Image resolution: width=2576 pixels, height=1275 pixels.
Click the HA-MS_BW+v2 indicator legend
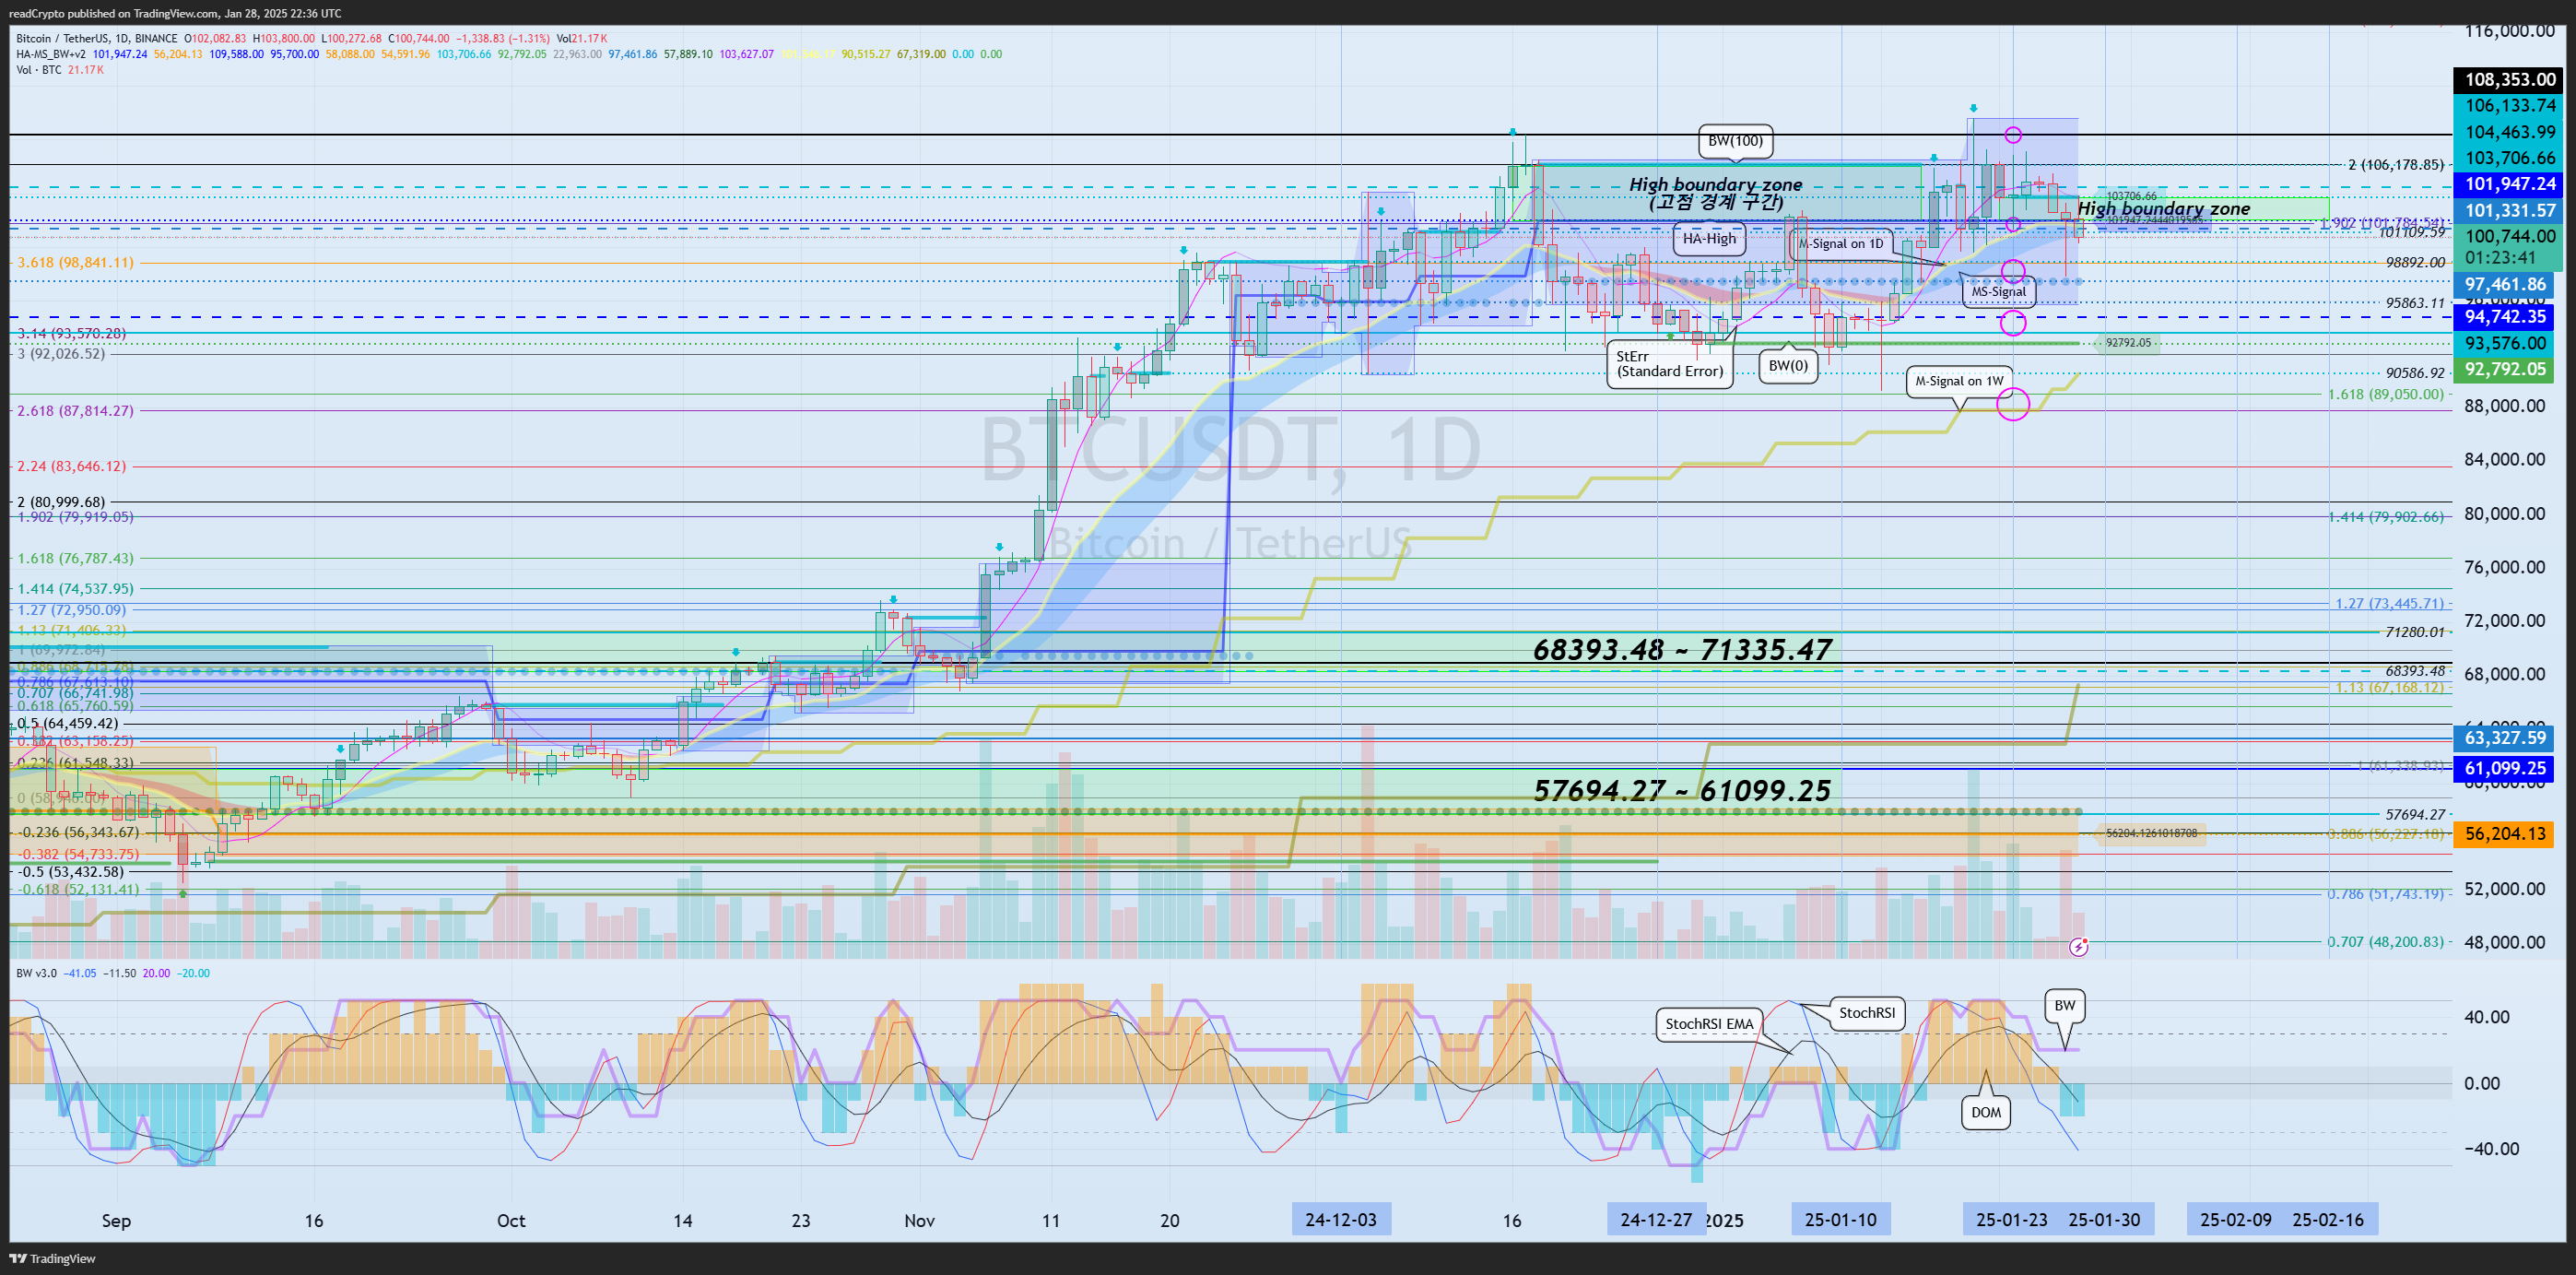click(51, 54)
